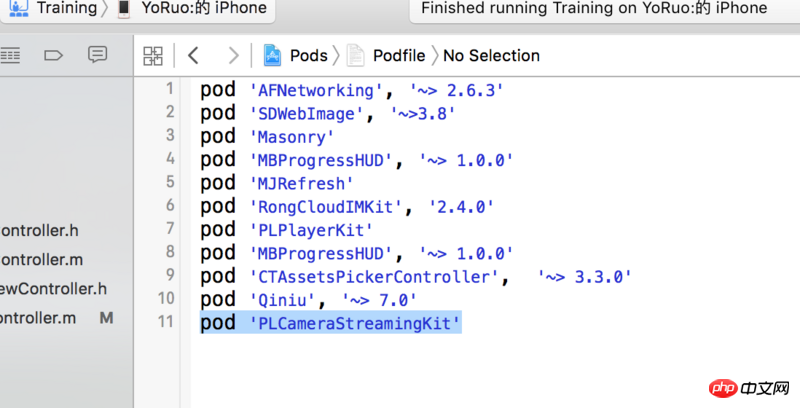Open the related items grid menu
Viewport: 800px width, 408px height.
(x=153, y=56)
